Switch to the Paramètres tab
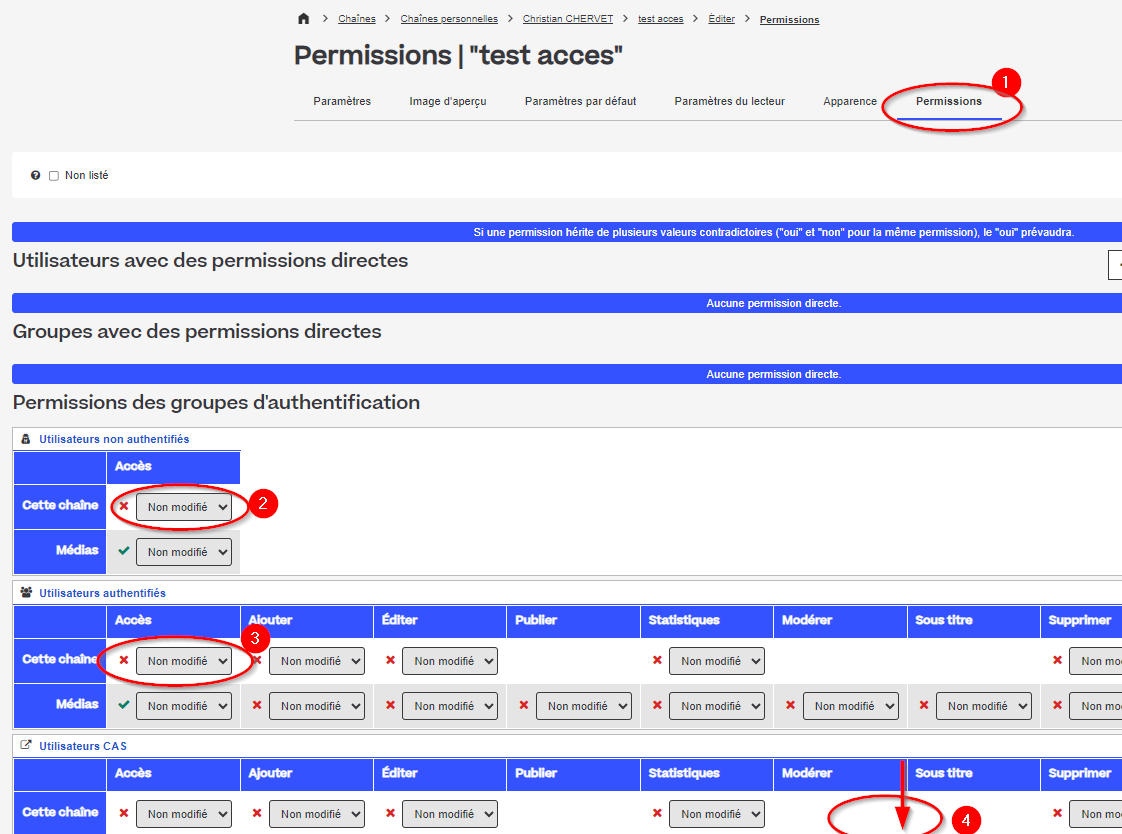 click(x=342, y=101)
